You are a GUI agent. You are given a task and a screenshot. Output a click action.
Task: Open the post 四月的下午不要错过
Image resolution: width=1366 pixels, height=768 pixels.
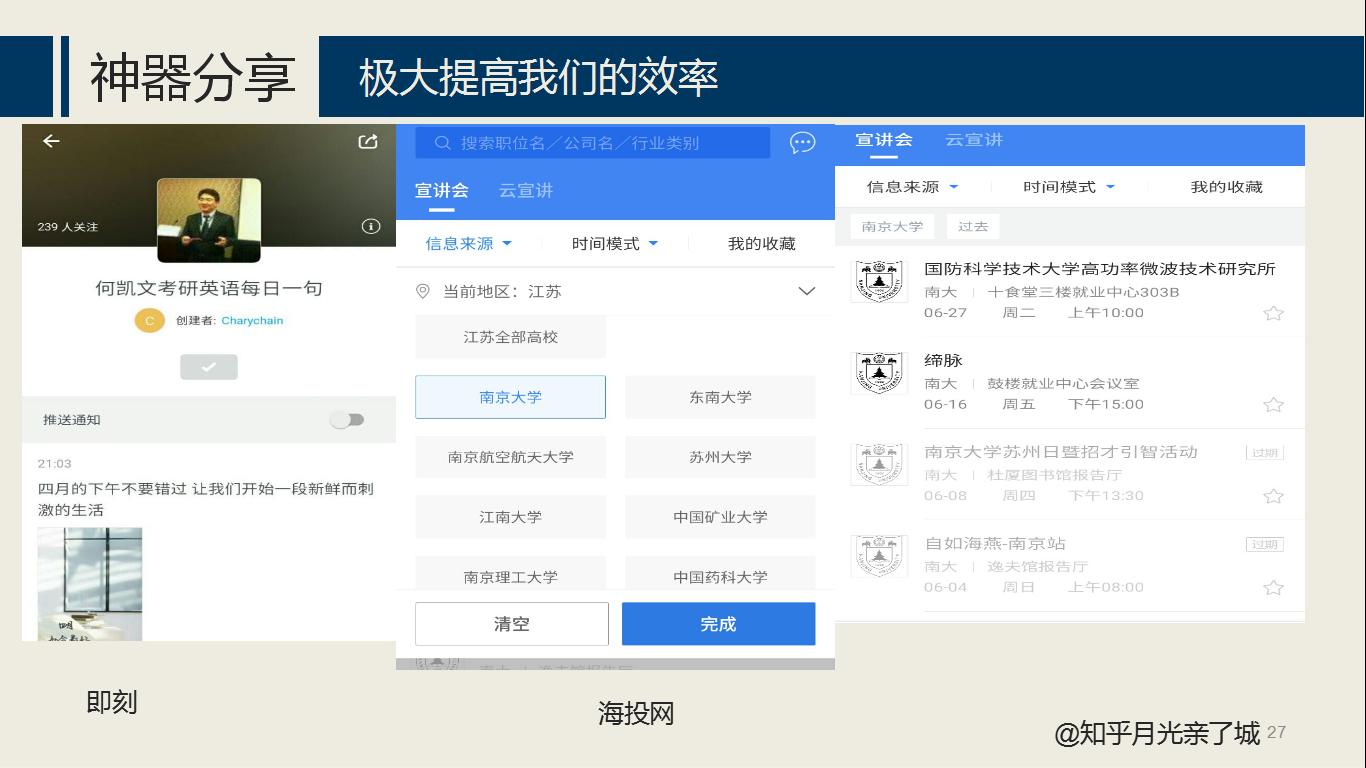[x=206, y=499]
